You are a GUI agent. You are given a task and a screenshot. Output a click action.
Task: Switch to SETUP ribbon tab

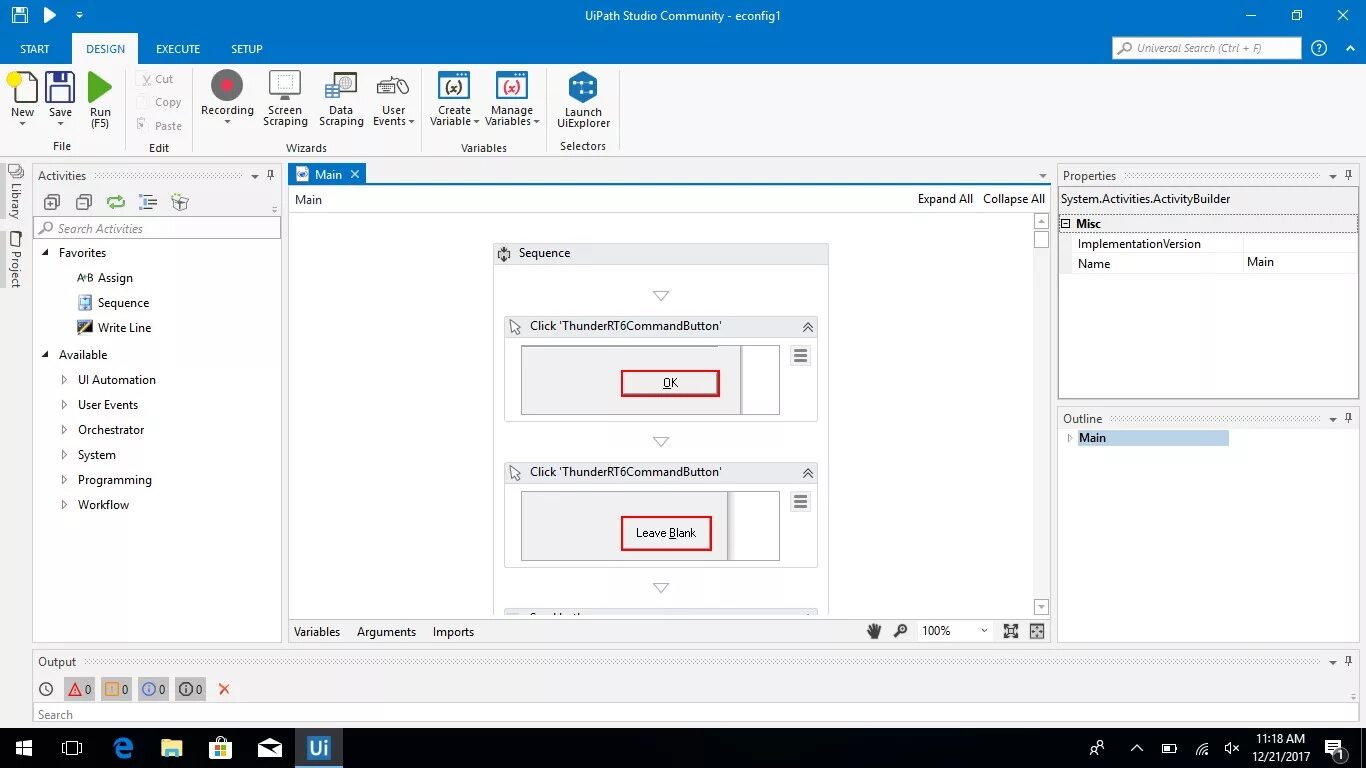[x=247, y=49]
